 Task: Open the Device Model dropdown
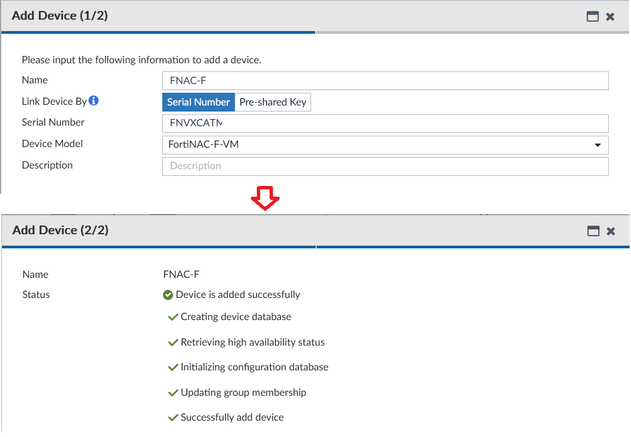click(x=385, y=145)
